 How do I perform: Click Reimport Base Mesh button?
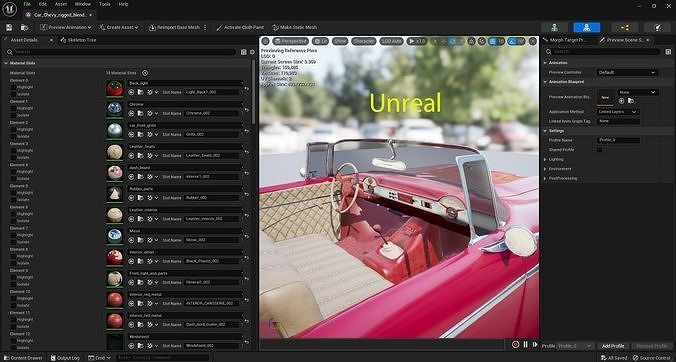click(174, 27)
